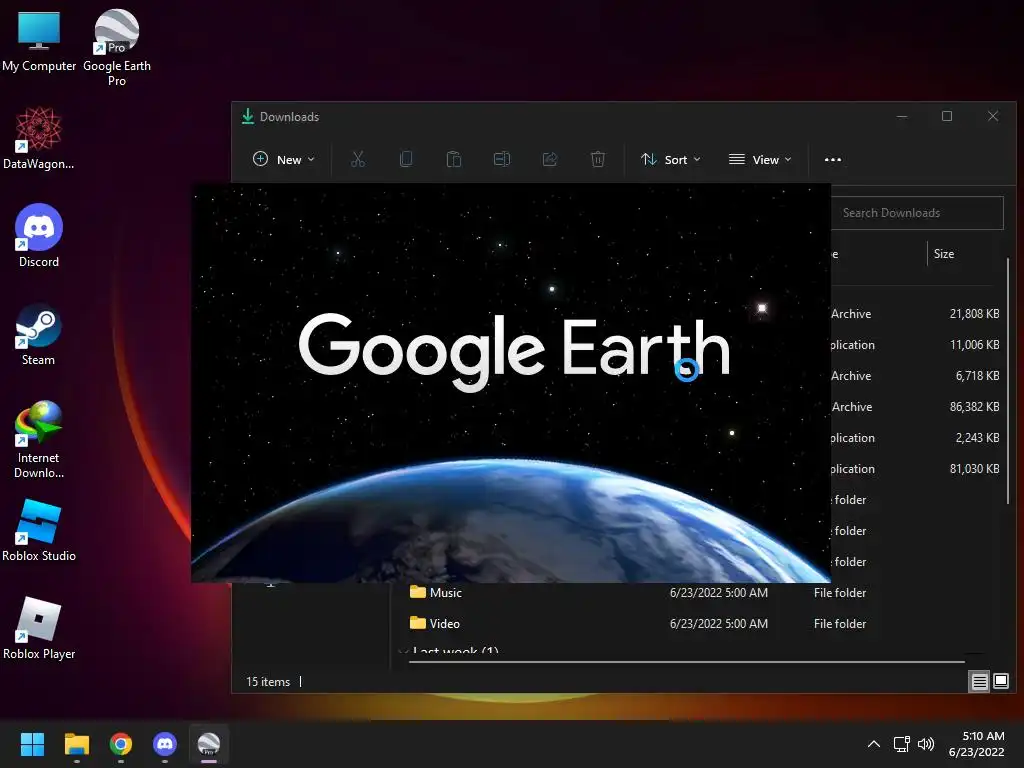Click Google Earth Pro taskbar icon
Image resolution: width=1024 pixels, height=768 pixels.
pyautogui.click(x=209, y=744)
